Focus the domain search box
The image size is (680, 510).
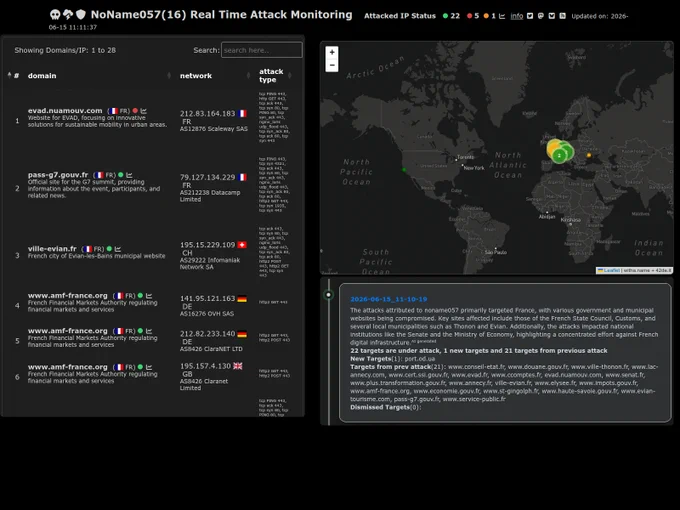[x=262, y=50]
